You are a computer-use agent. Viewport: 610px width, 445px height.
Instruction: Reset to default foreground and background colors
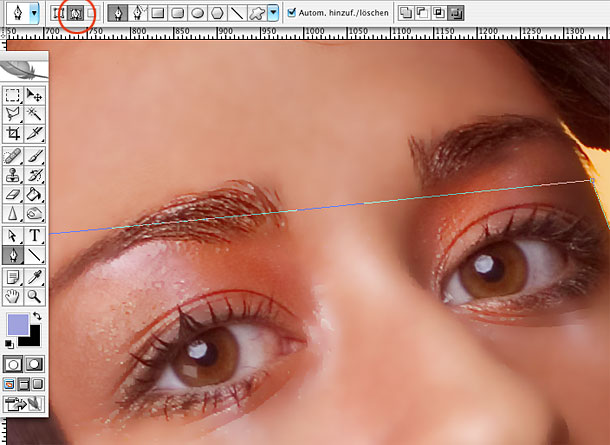click(9, 344)
